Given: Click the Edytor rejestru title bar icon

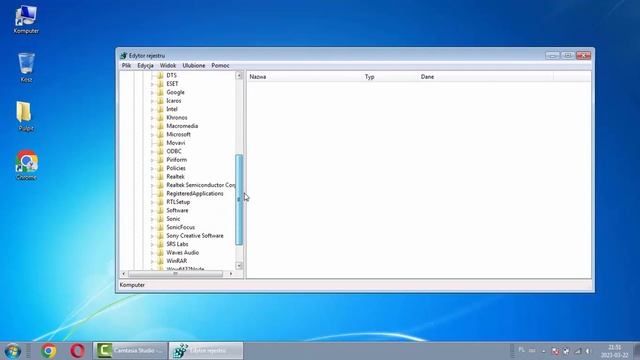Looking at the screenshot, I should [x=123, y=56].
